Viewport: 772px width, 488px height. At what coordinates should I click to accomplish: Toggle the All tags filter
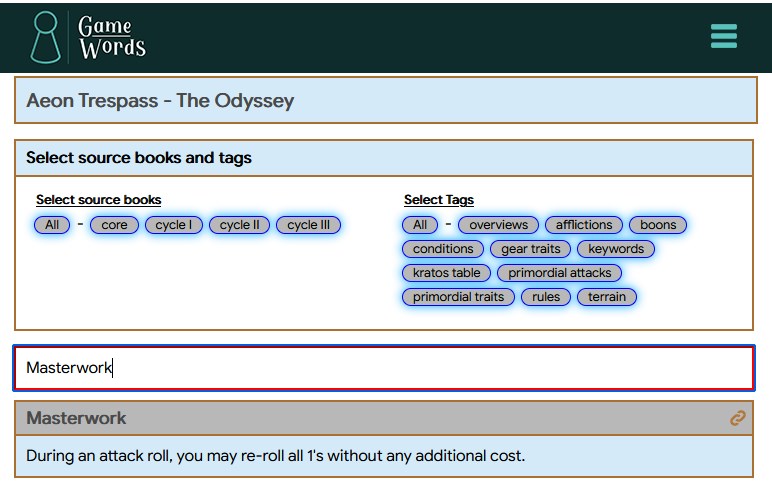pos(420,225)
